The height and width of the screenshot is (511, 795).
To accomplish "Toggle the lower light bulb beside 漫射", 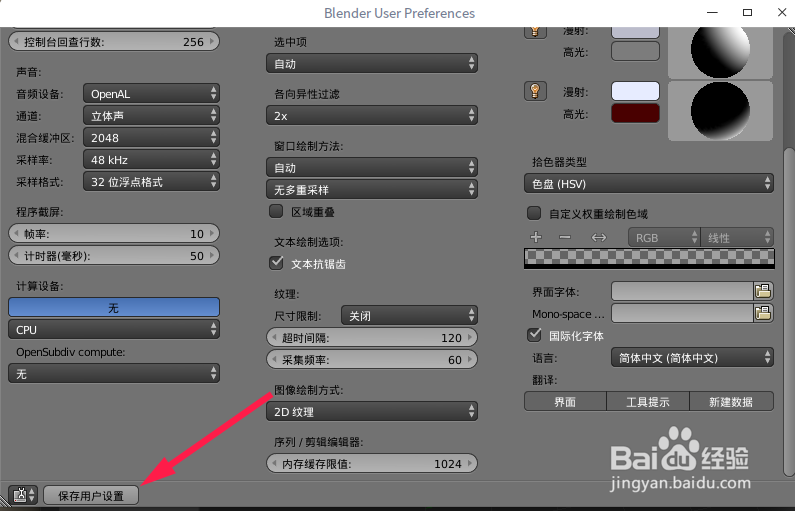I will tap(535, 91).
